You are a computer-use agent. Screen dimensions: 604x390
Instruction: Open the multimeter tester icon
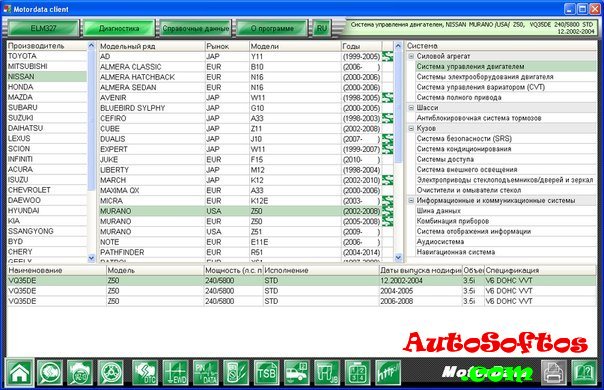pyautogui.click(x=236, y=372)
